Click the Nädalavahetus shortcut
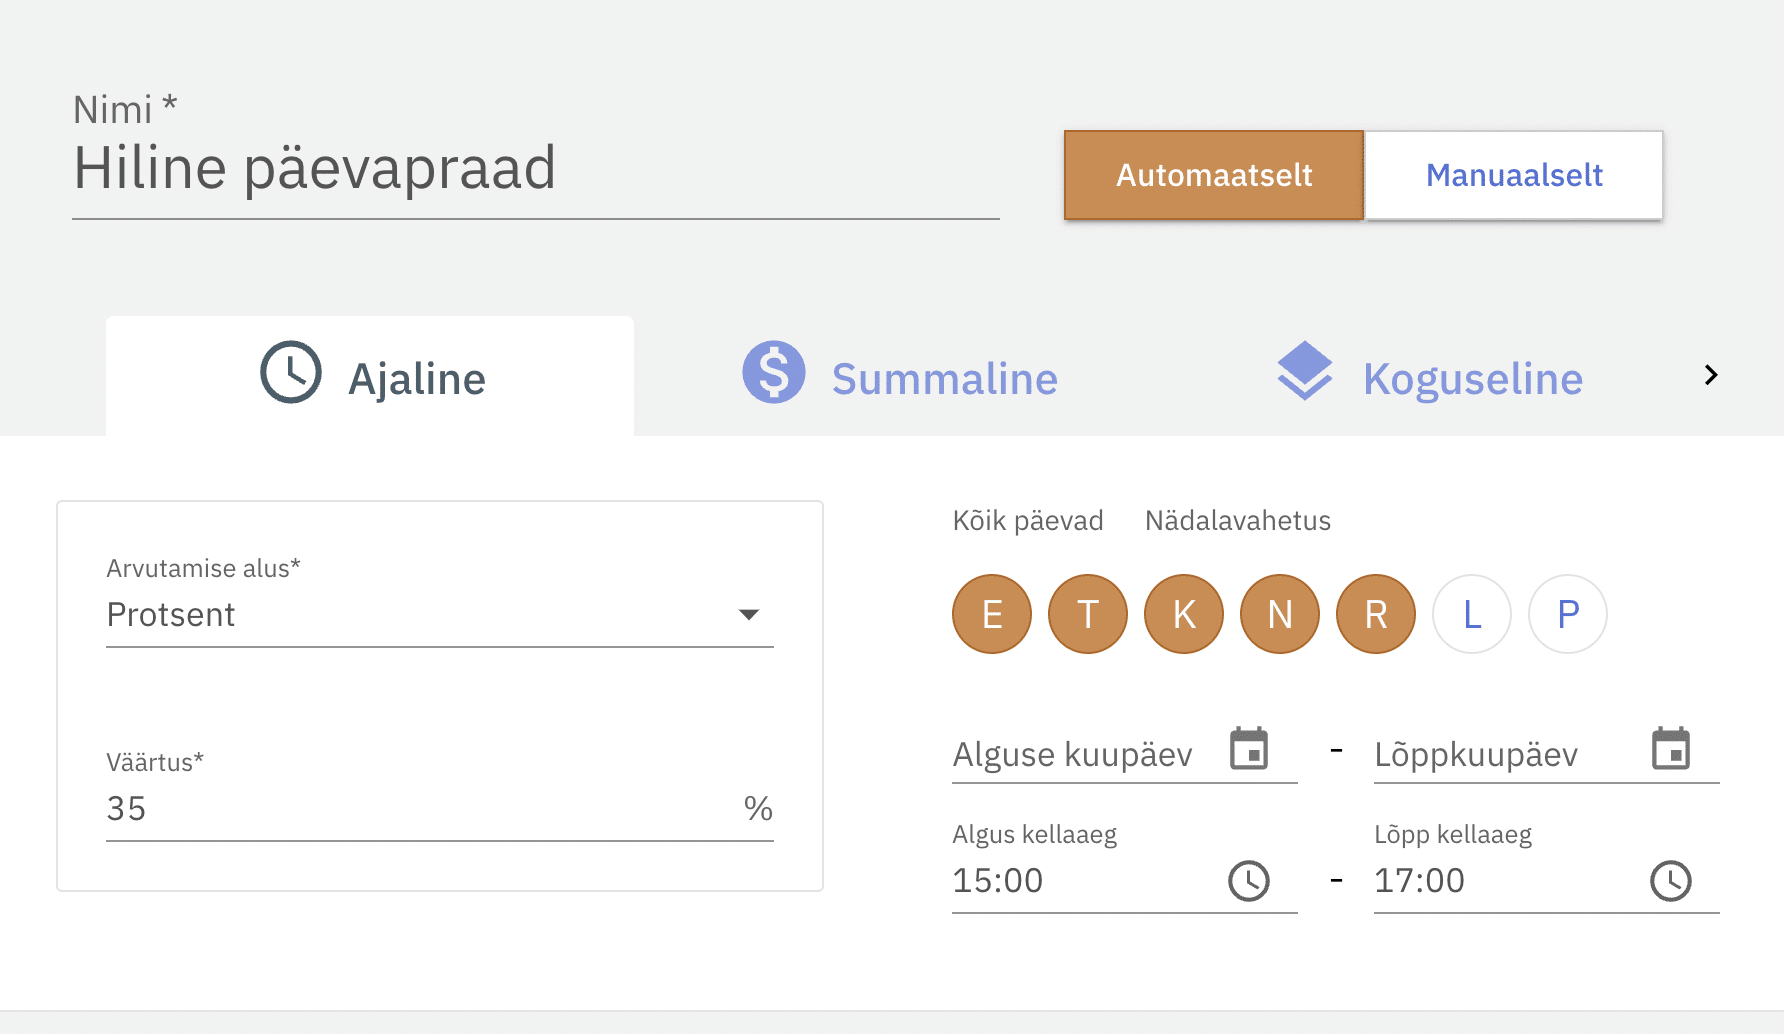Viewport: 1784px width, 1034px height. pos(1237,521)
